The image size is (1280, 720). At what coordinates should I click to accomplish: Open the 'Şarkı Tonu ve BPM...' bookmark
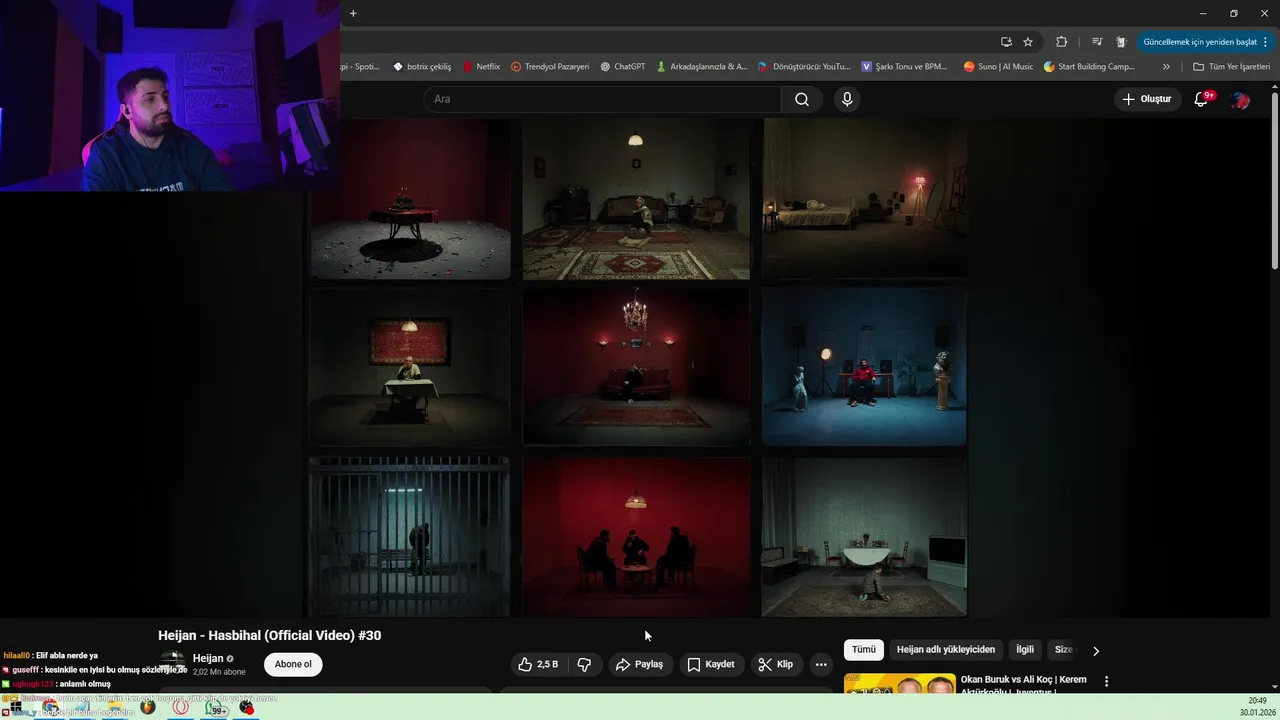[904, 67]
